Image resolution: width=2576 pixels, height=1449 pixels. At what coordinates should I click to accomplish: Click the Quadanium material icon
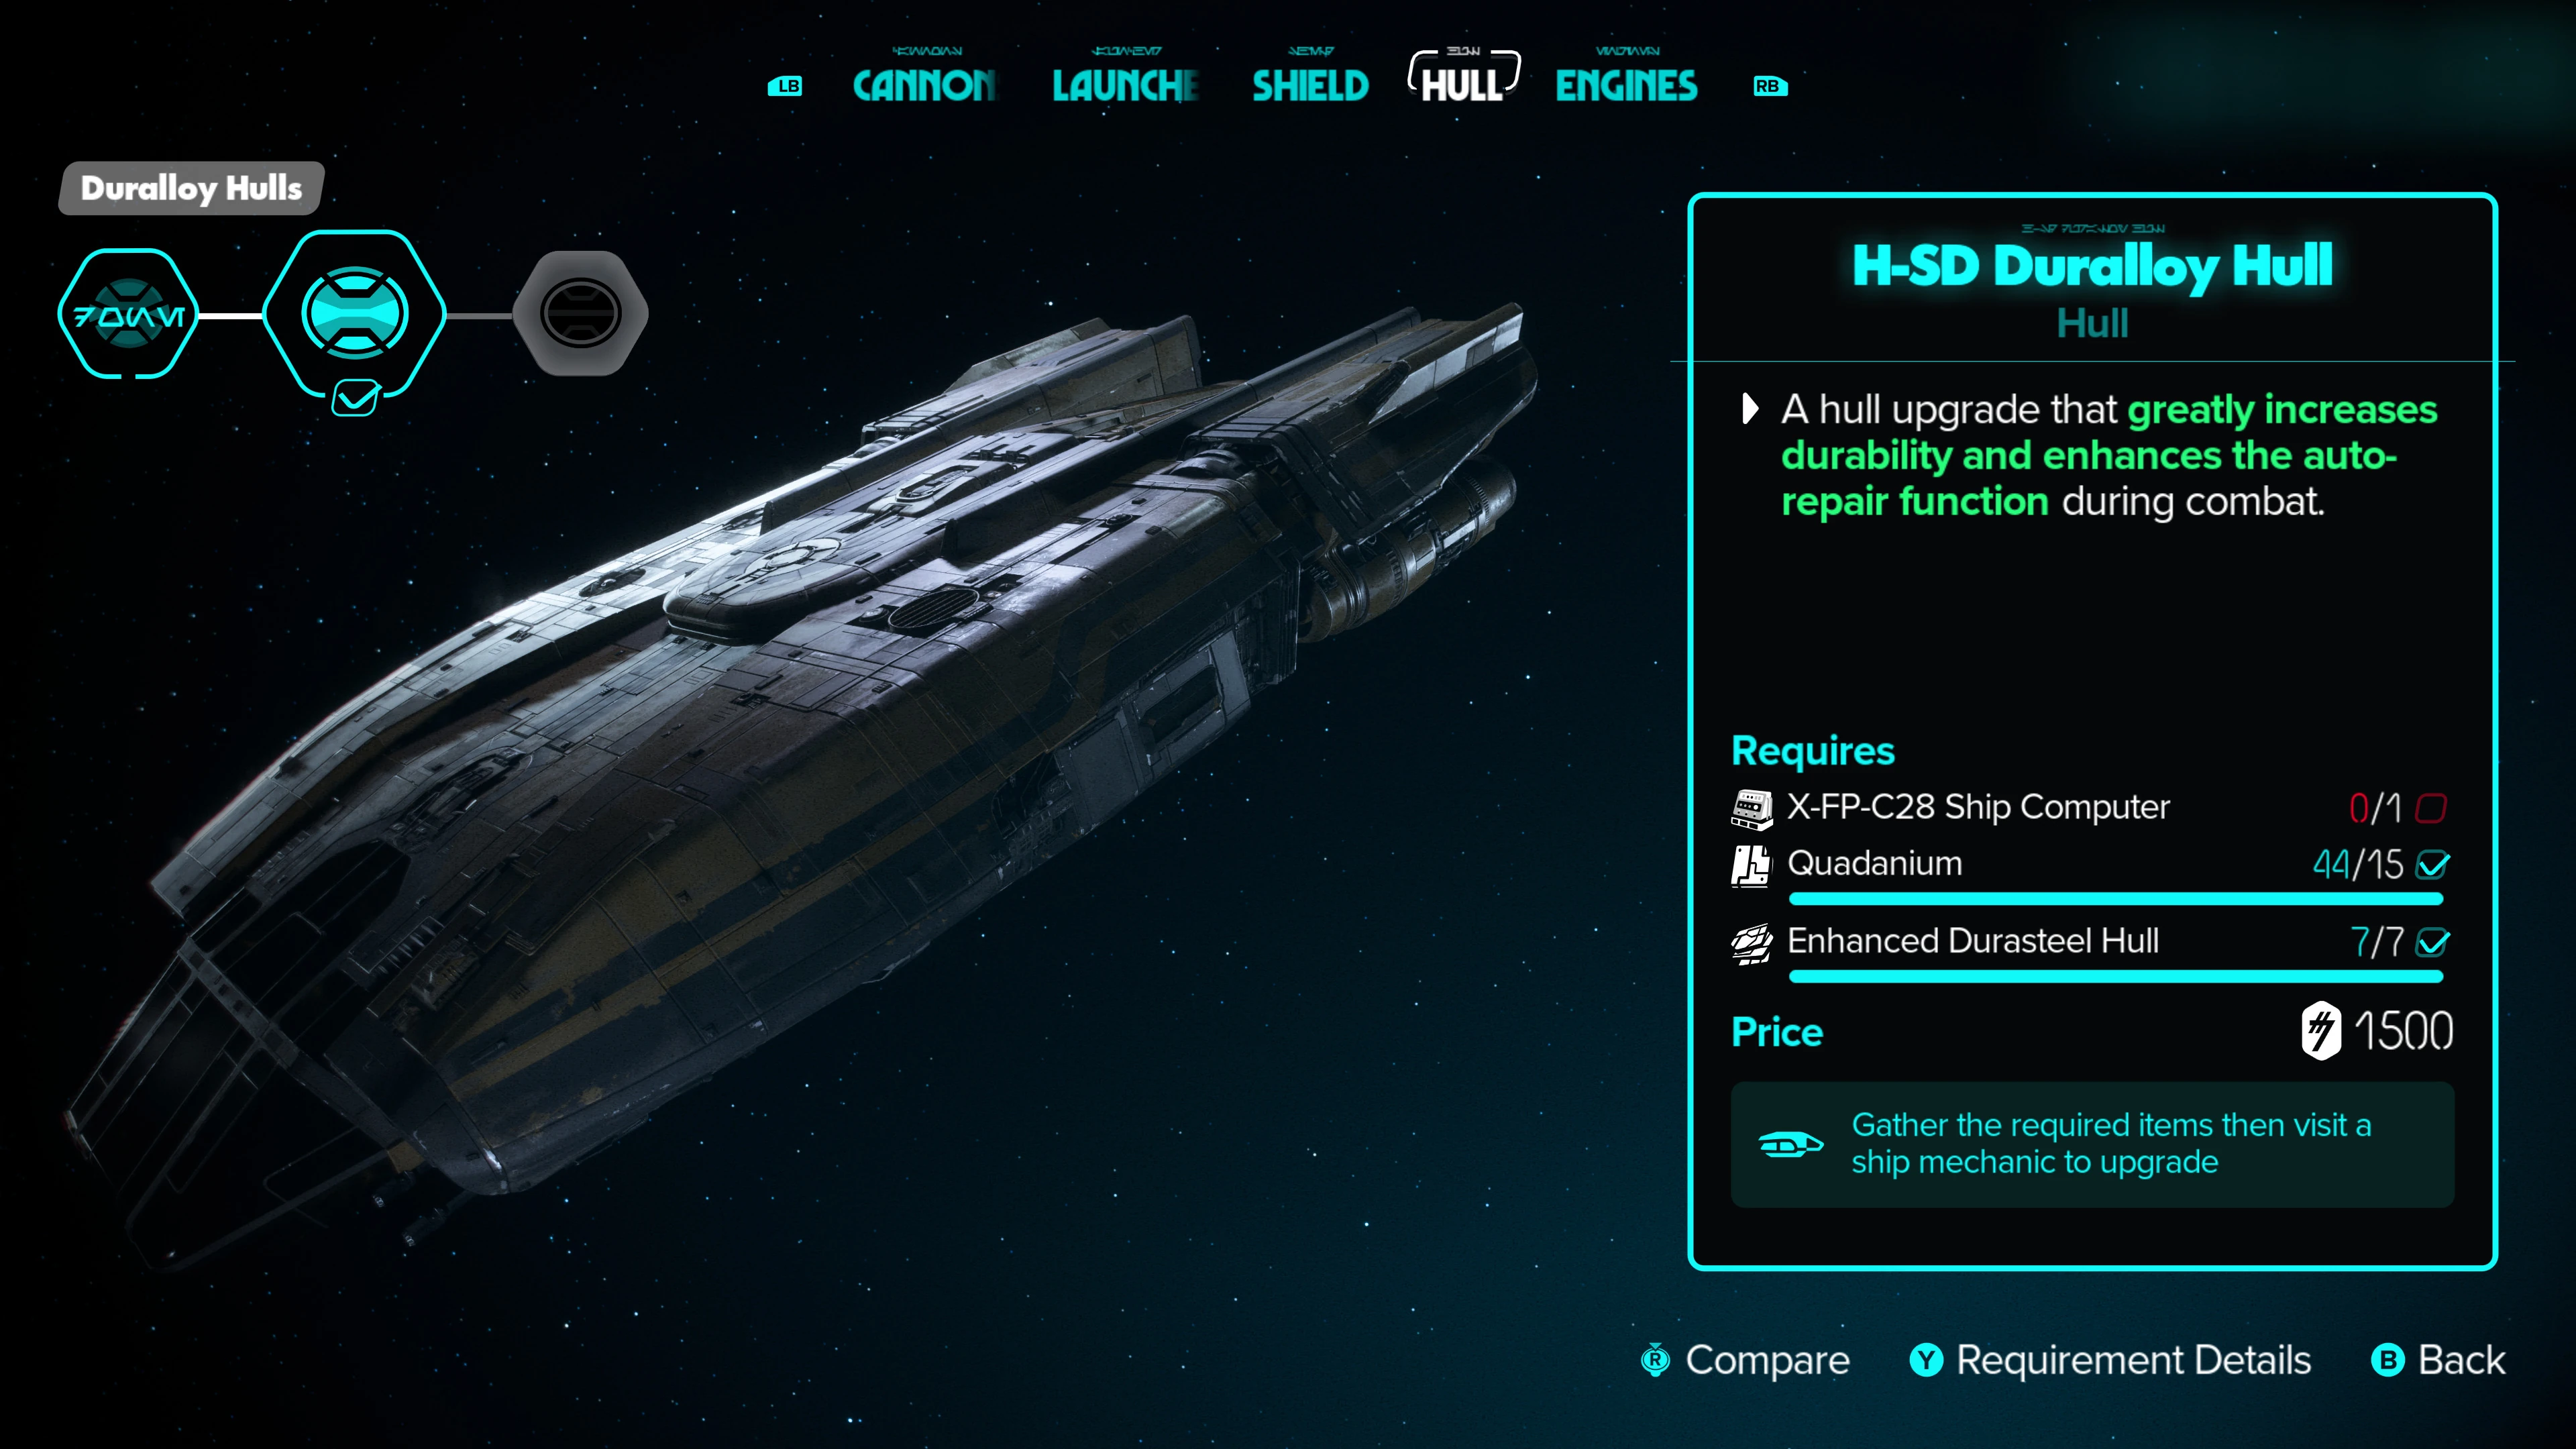[1751, 865]
